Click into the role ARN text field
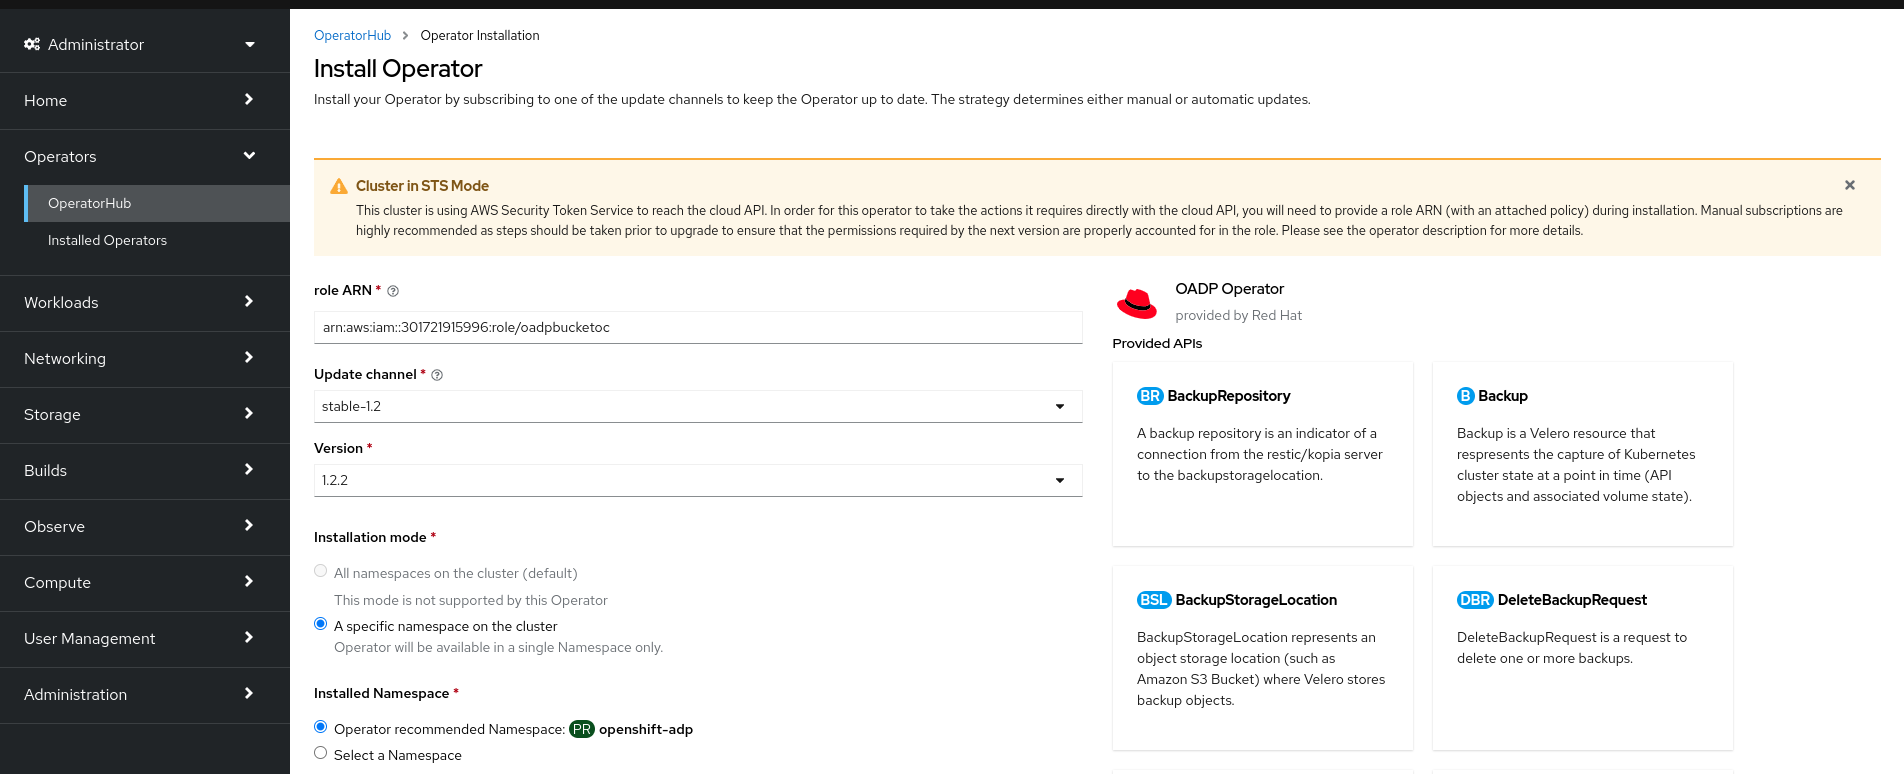 tap(697, 327)
